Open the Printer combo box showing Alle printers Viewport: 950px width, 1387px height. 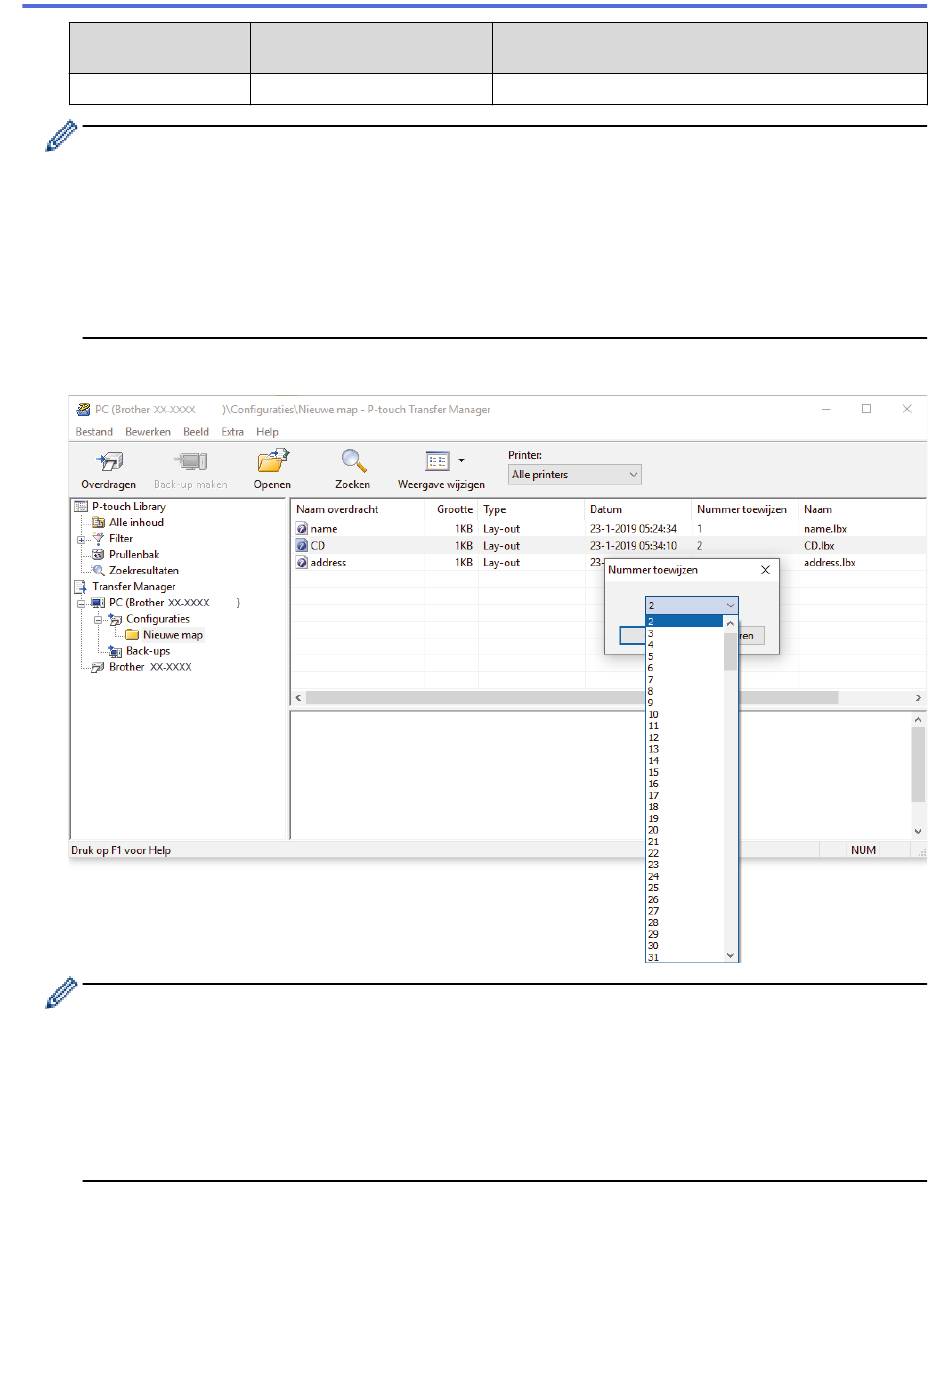pos(575,475)
